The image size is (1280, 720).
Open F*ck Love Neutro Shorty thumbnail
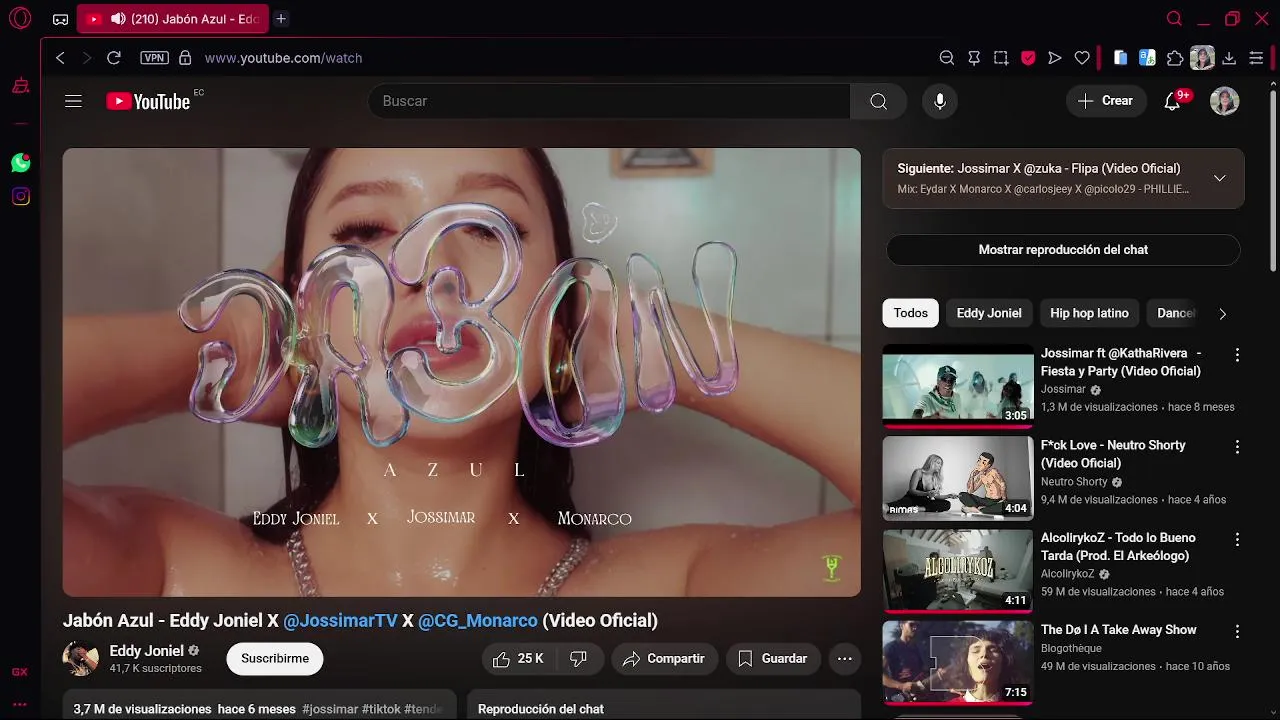pyautogui.click(x=958, y=477)
